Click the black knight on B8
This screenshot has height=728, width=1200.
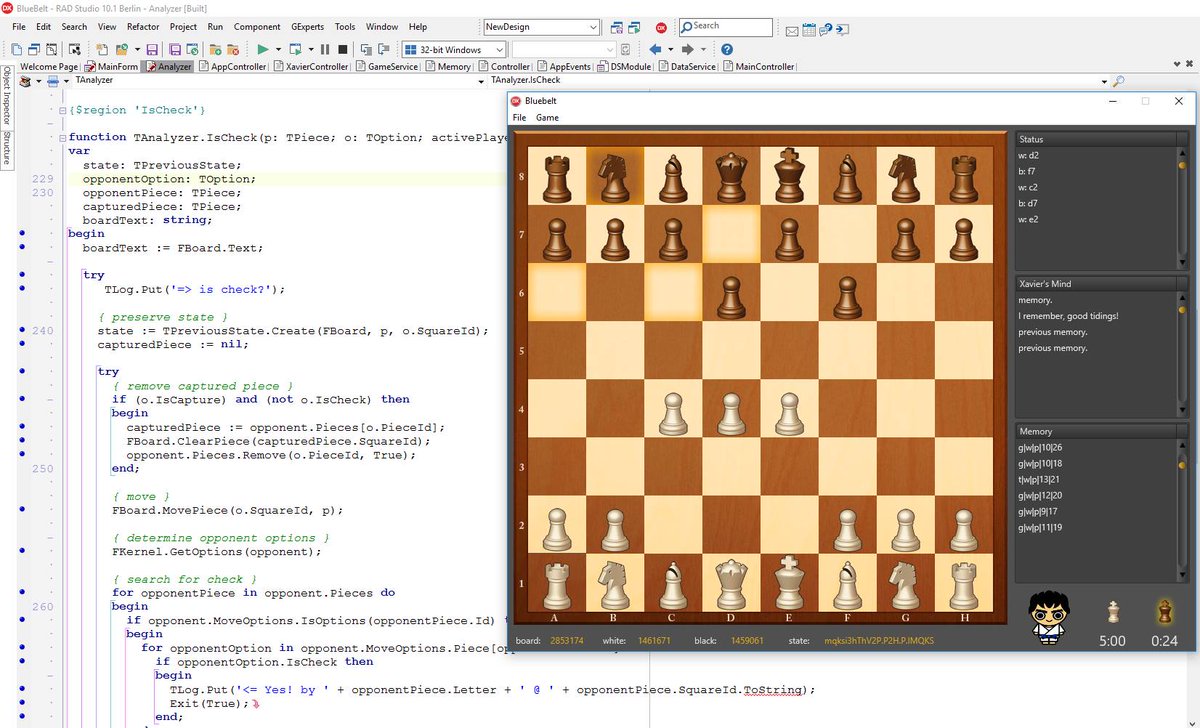coord(613,177)
